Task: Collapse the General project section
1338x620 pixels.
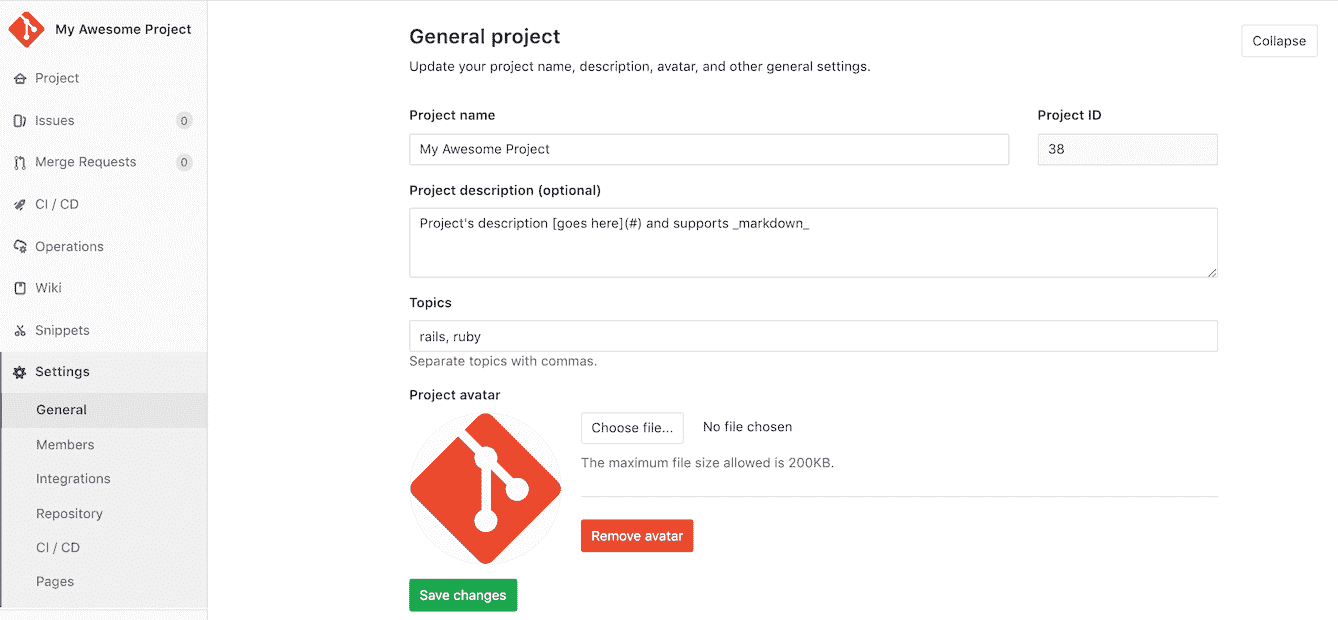Action: coord(1279,40)
